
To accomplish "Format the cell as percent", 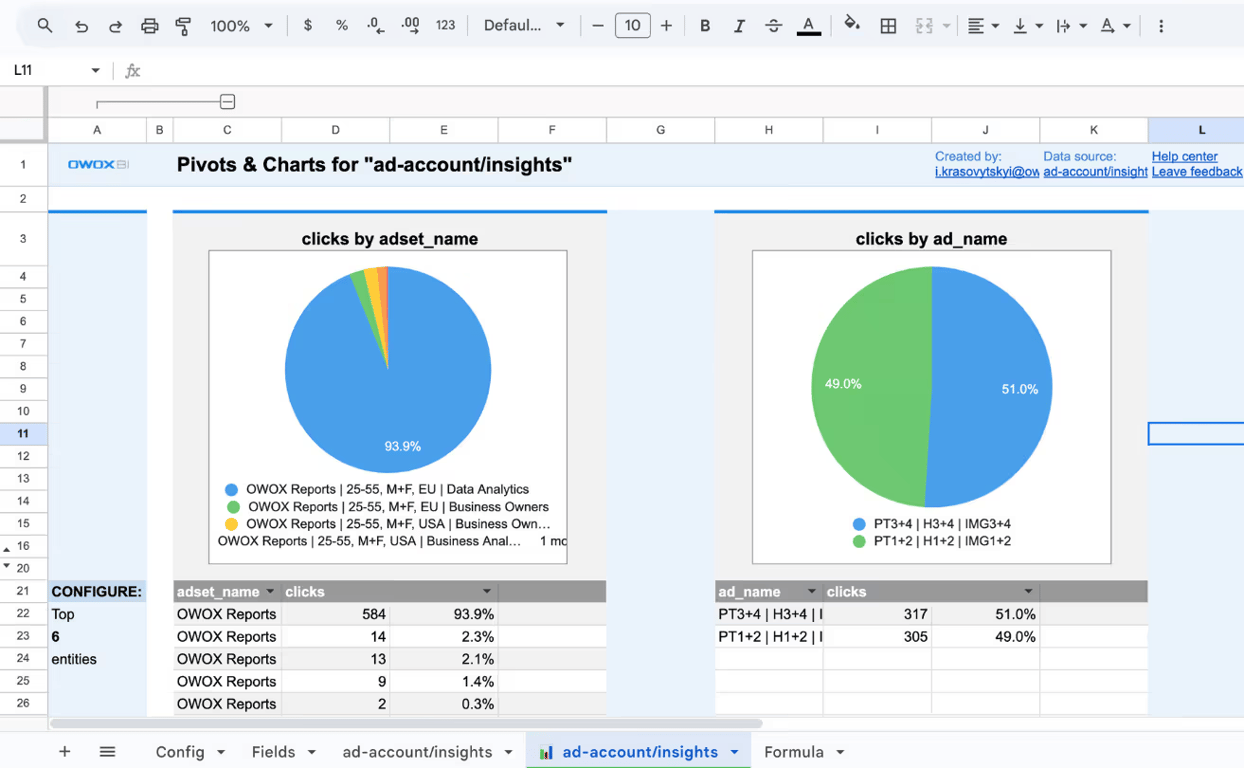I will pyautogui.click(x=342, y=26).
